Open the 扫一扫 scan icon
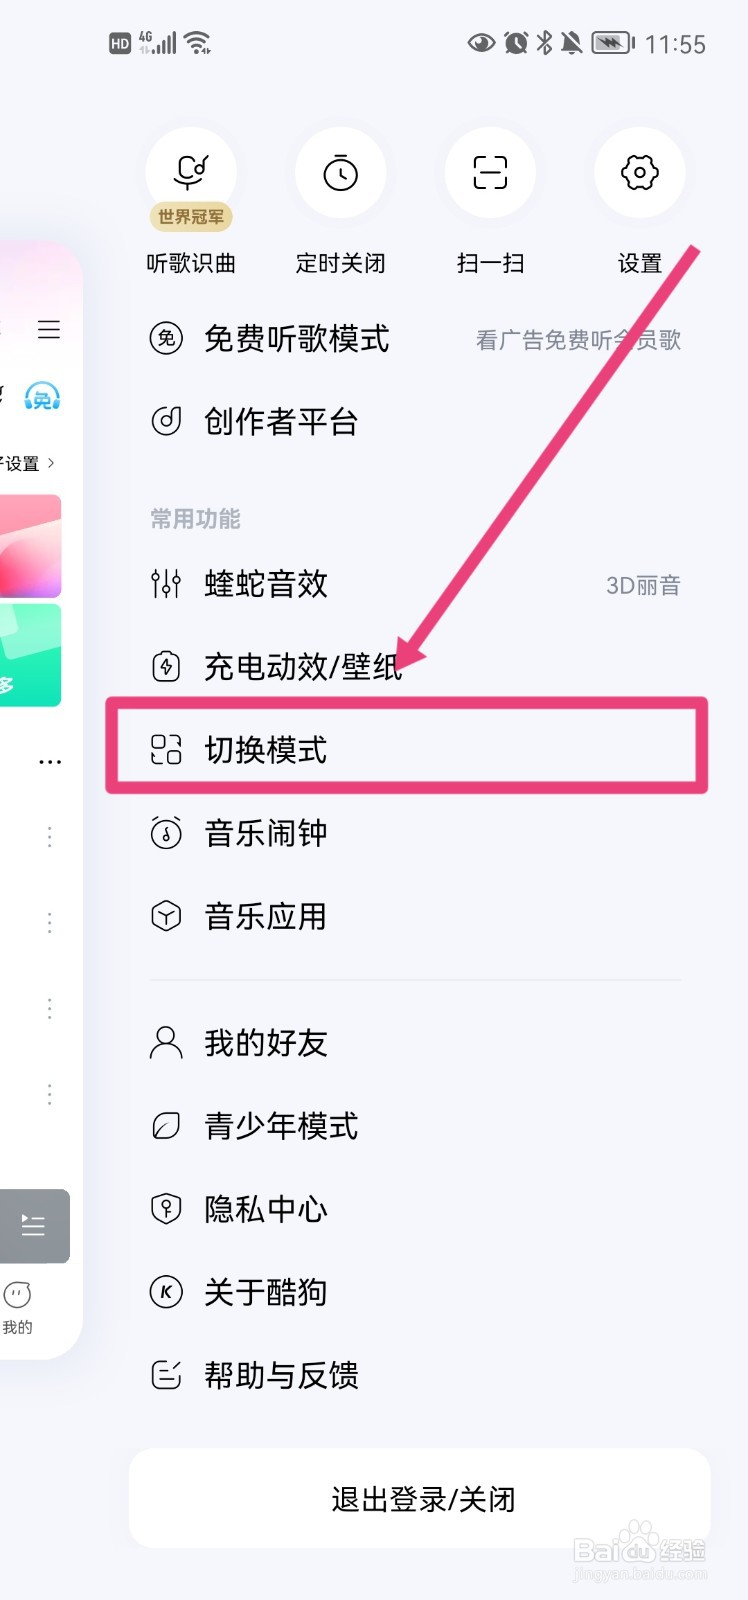 click(x=490, y=173)
